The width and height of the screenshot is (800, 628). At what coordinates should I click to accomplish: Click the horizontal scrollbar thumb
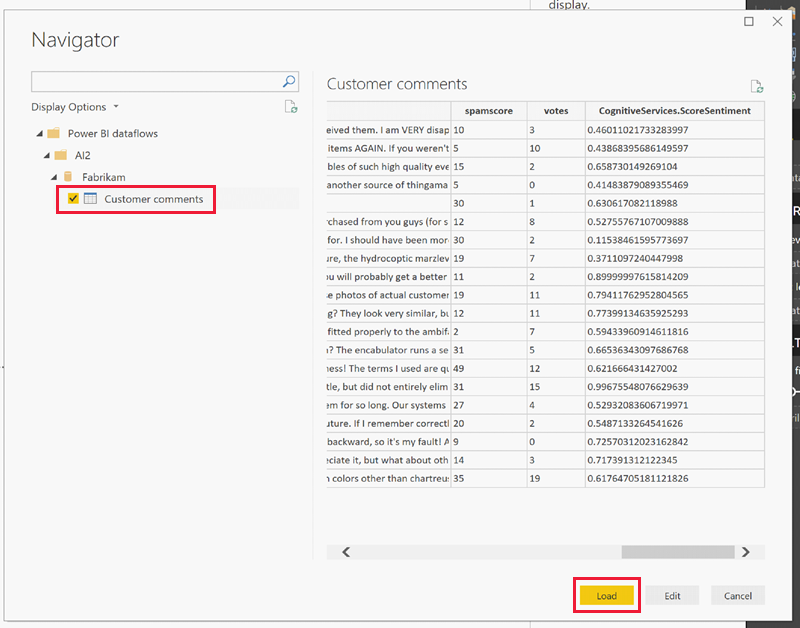coord(678,552)
